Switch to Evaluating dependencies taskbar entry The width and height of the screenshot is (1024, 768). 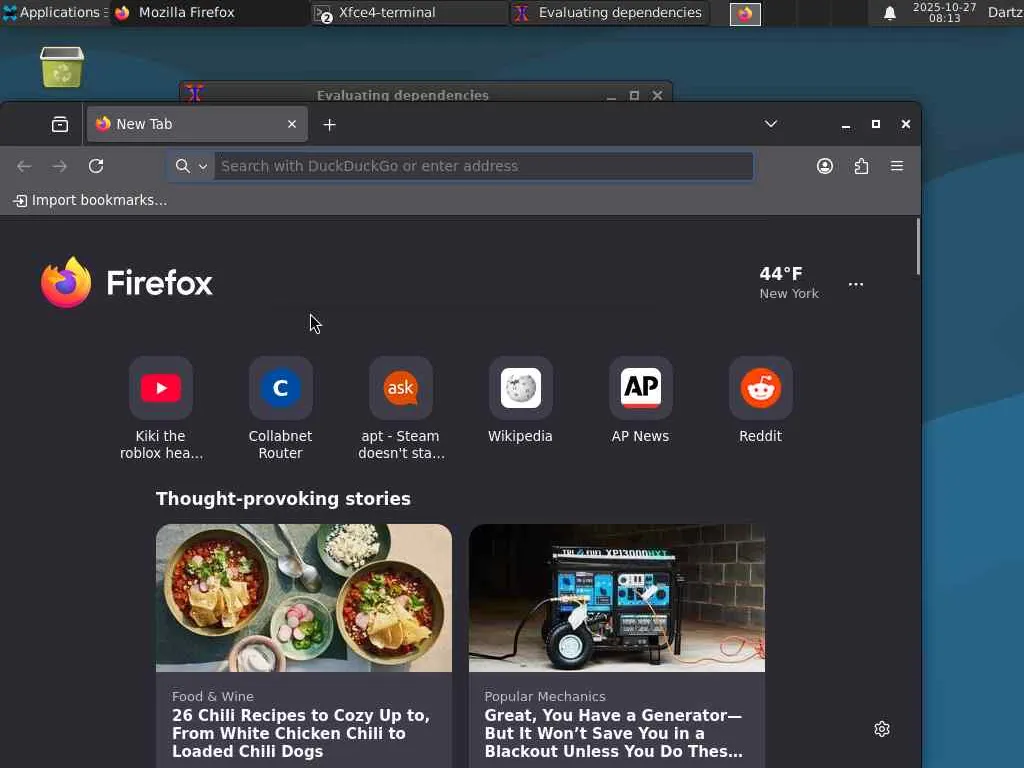point(609,12)
